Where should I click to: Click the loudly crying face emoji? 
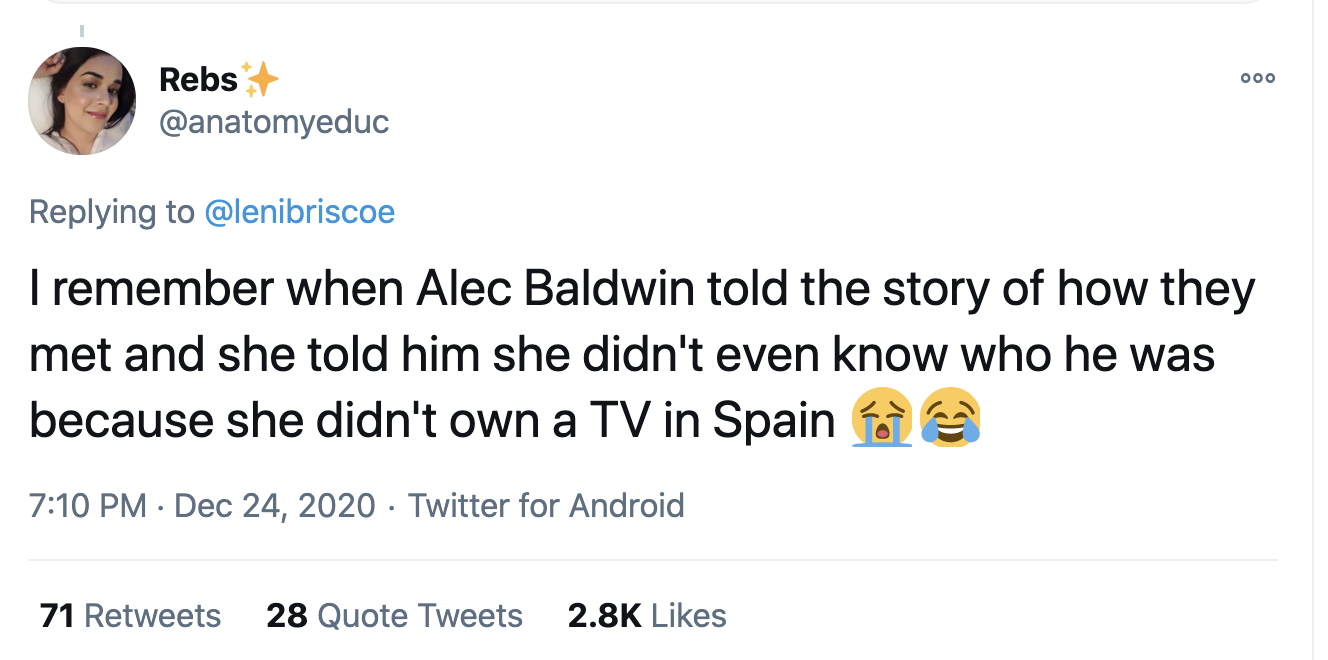pyautogui.click(x=881, y=418)
